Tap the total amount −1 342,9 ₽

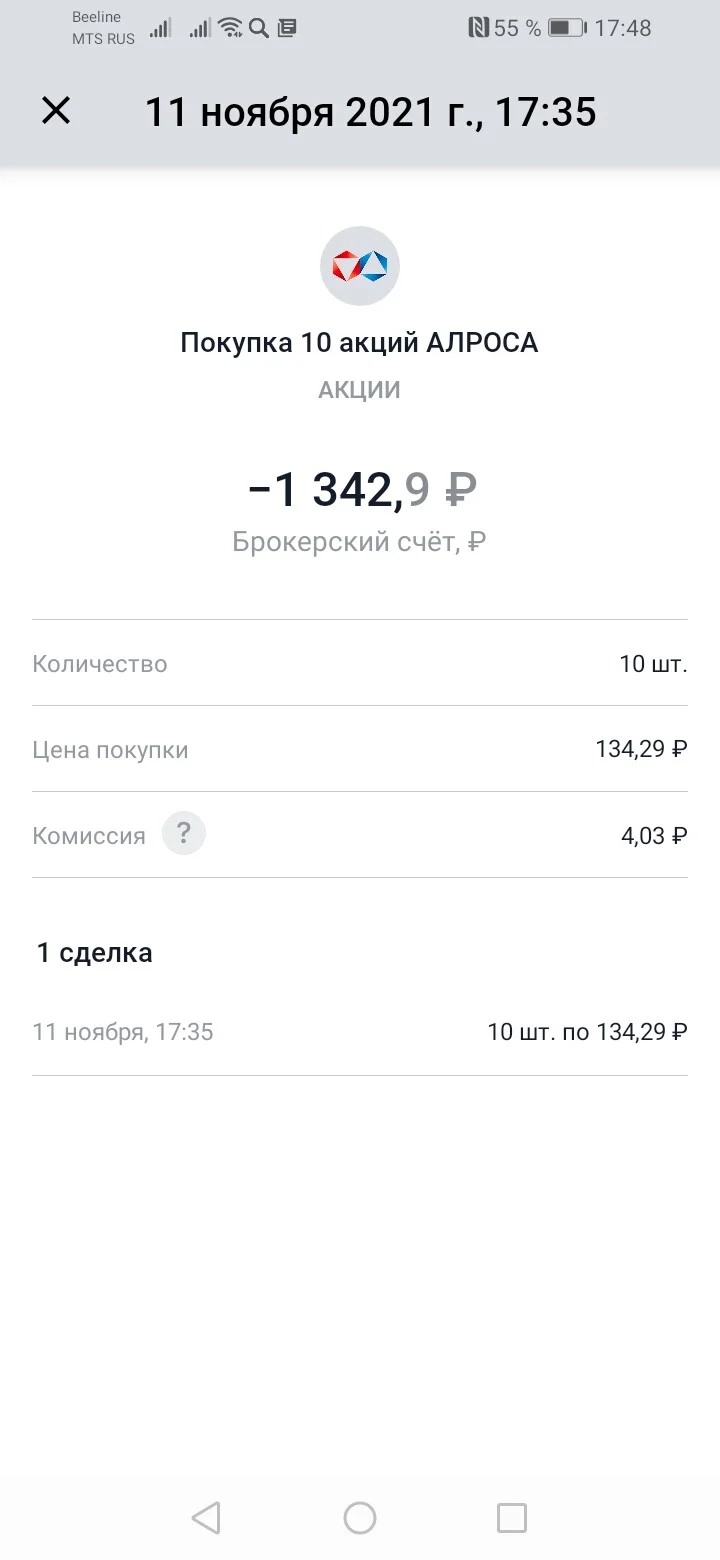coord(362,490)
